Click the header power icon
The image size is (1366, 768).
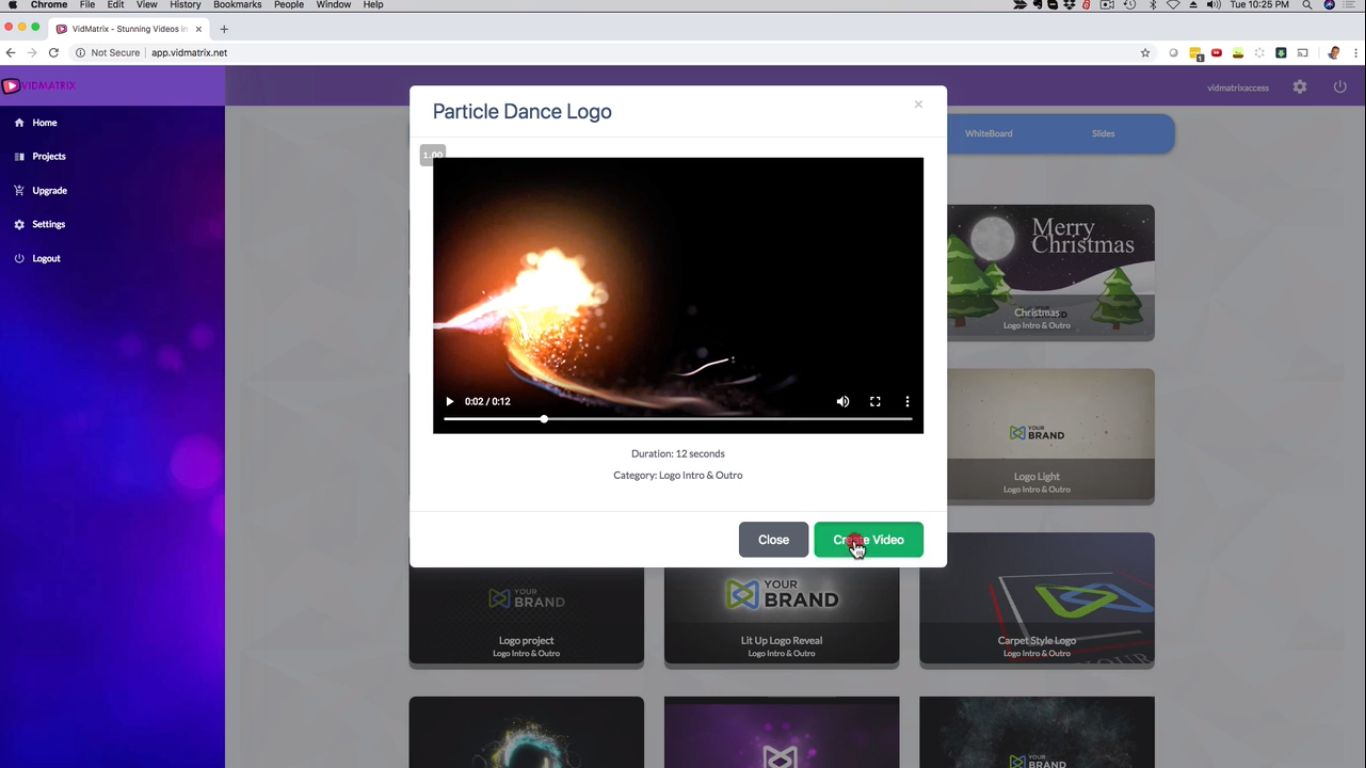point(1340,87)
